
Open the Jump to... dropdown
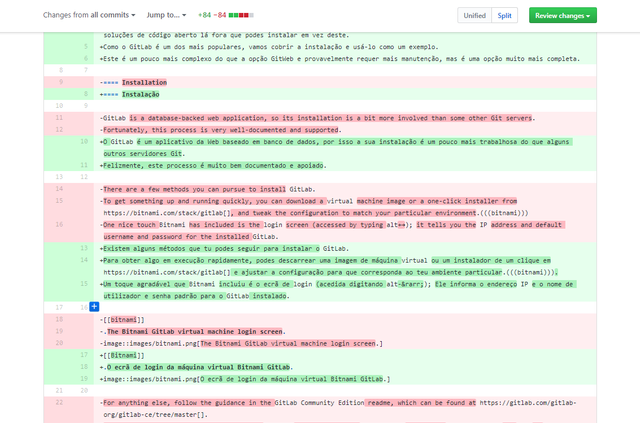tap(166, 15)
